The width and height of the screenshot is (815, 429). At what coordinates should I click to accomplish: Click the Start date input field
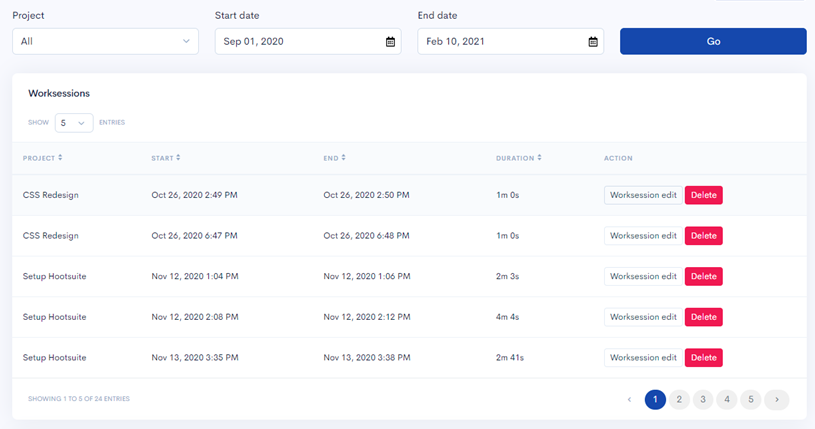pos(308,42)
